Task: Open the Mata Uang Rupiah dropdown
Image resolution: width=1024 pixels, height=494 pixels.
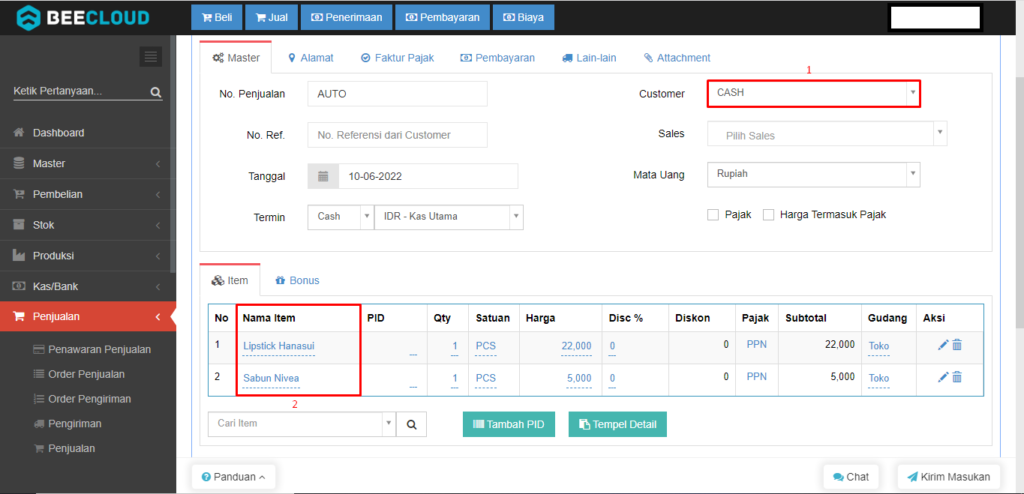Action: [814, 174]
